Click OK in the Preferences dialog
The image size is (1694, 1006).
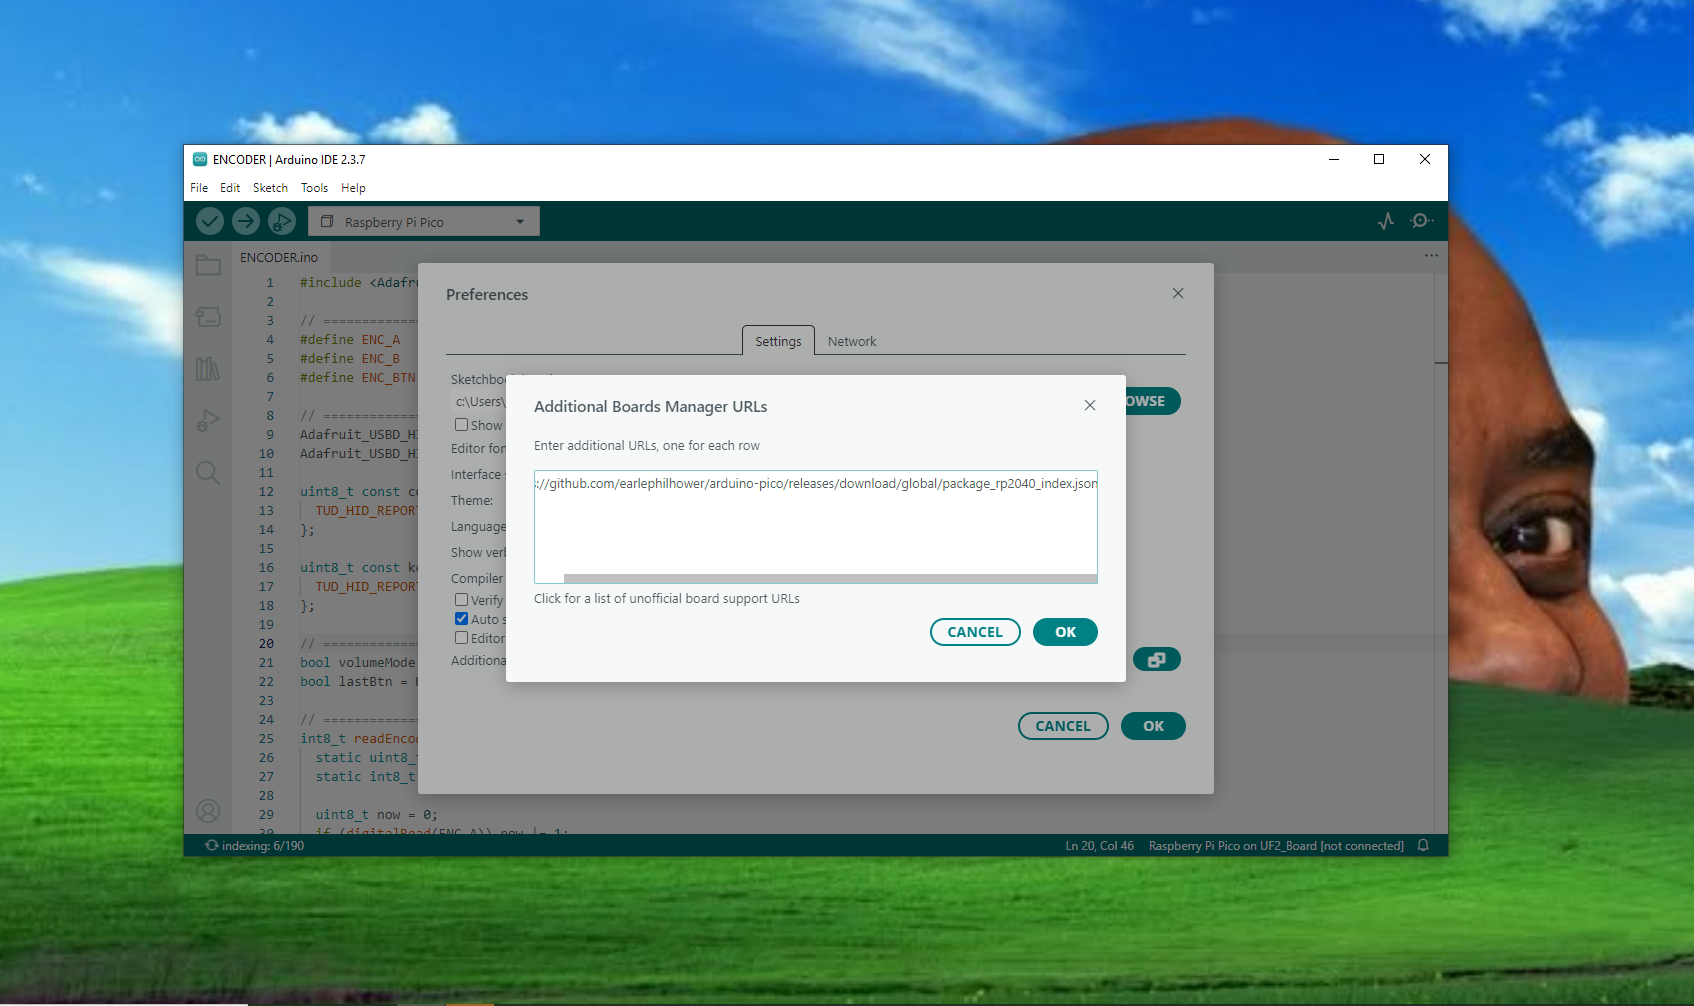point(1153,726)
